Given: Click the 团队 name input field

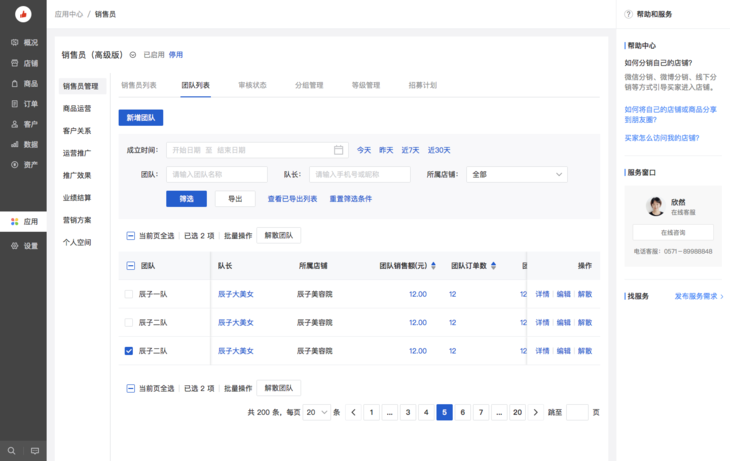Looking at the screenshot, I should click(x=216, y=174).
